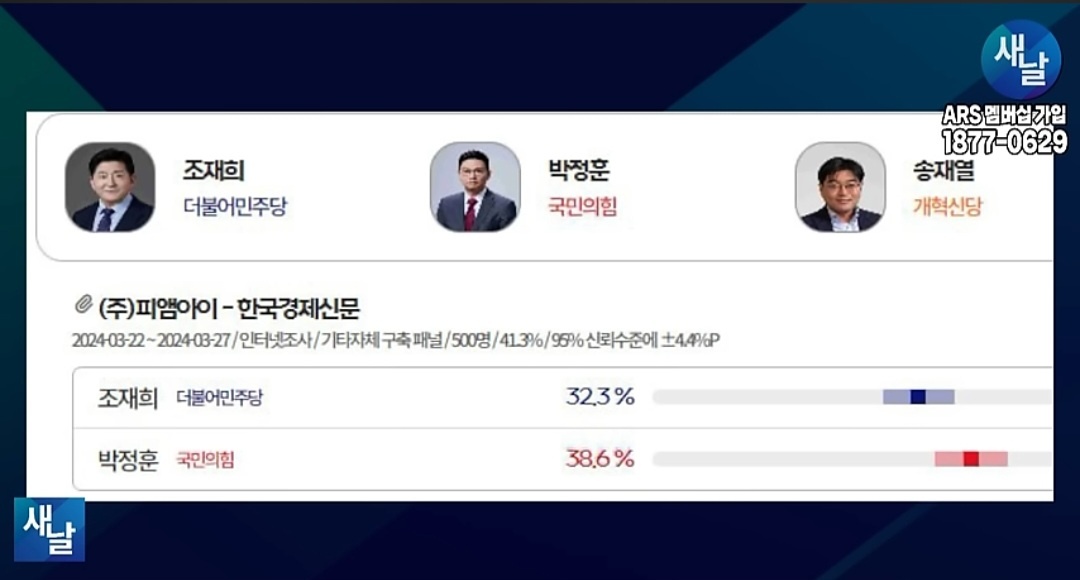Click the survey details line with dates
Image resolution: width=1080 pixels, height=580 pixels.
396,340
